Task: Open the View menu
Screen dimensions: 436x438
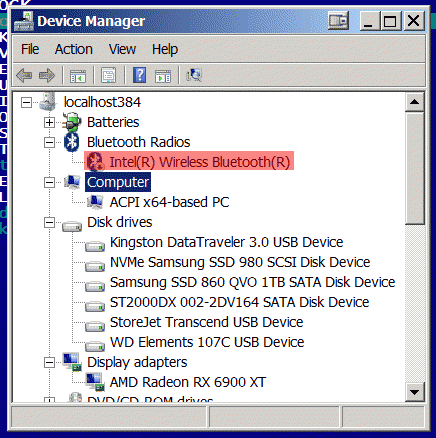Action: tap(122, 49)
